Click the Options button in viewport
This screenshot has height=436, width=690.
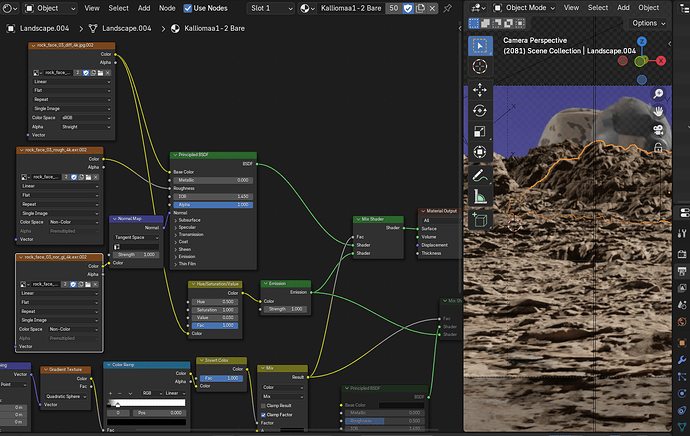[x=648, y=23]
